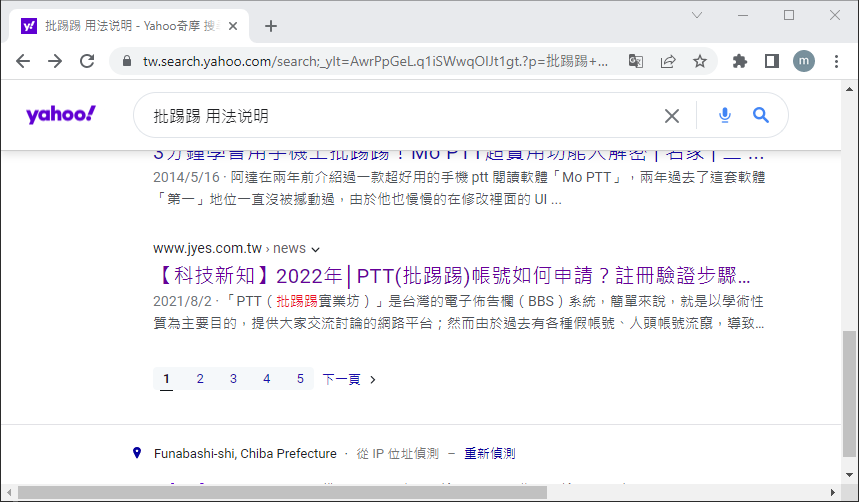Screen dimensions: 859x502
Task: Open the profile avatar 'm'
Action: click(804, 61)
